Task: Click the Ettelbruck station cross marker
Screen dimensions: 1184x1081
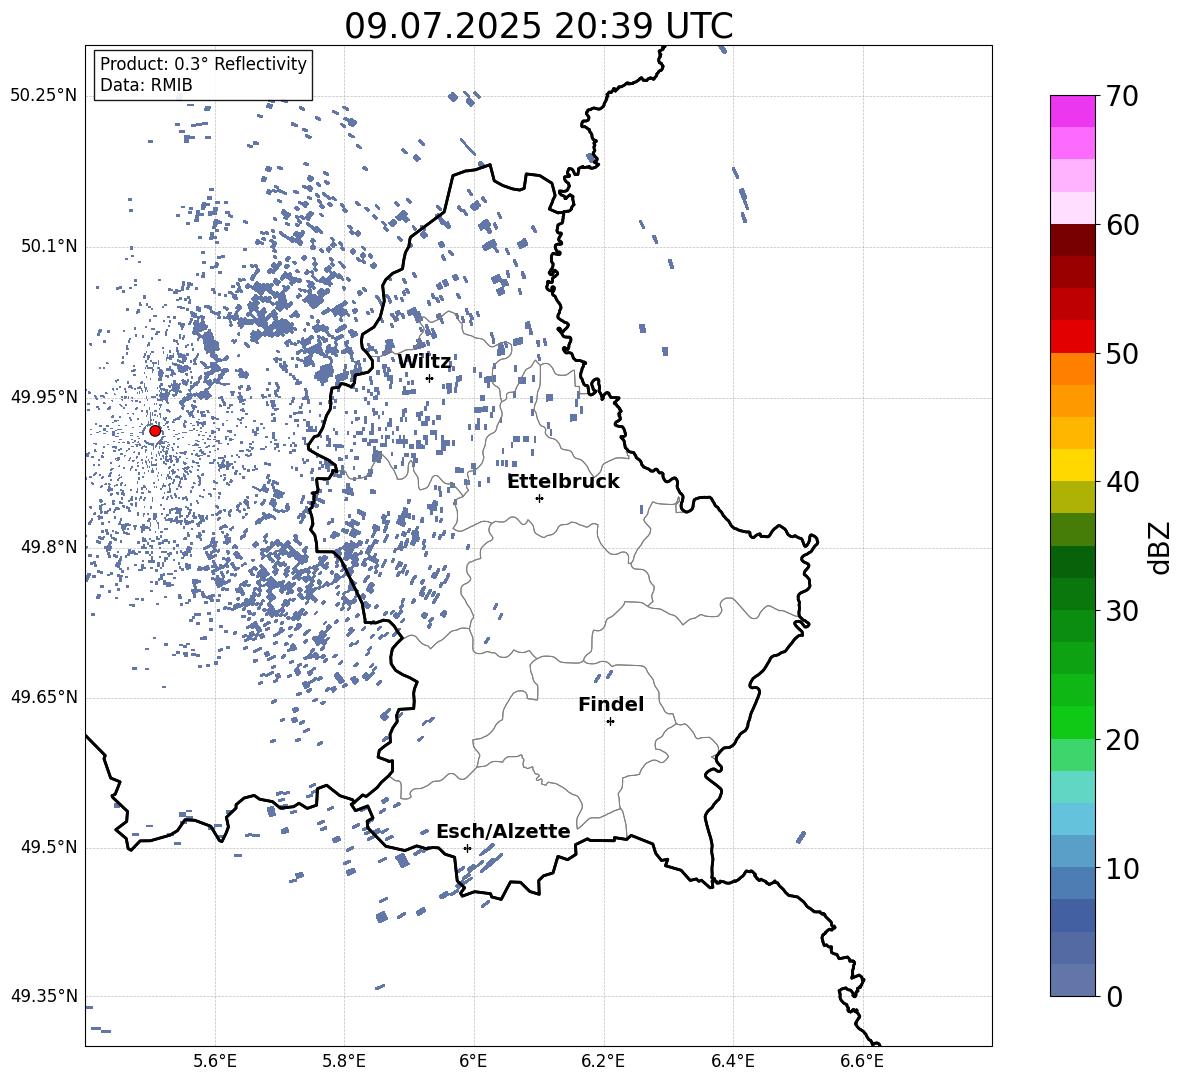Action: point(539,498)
